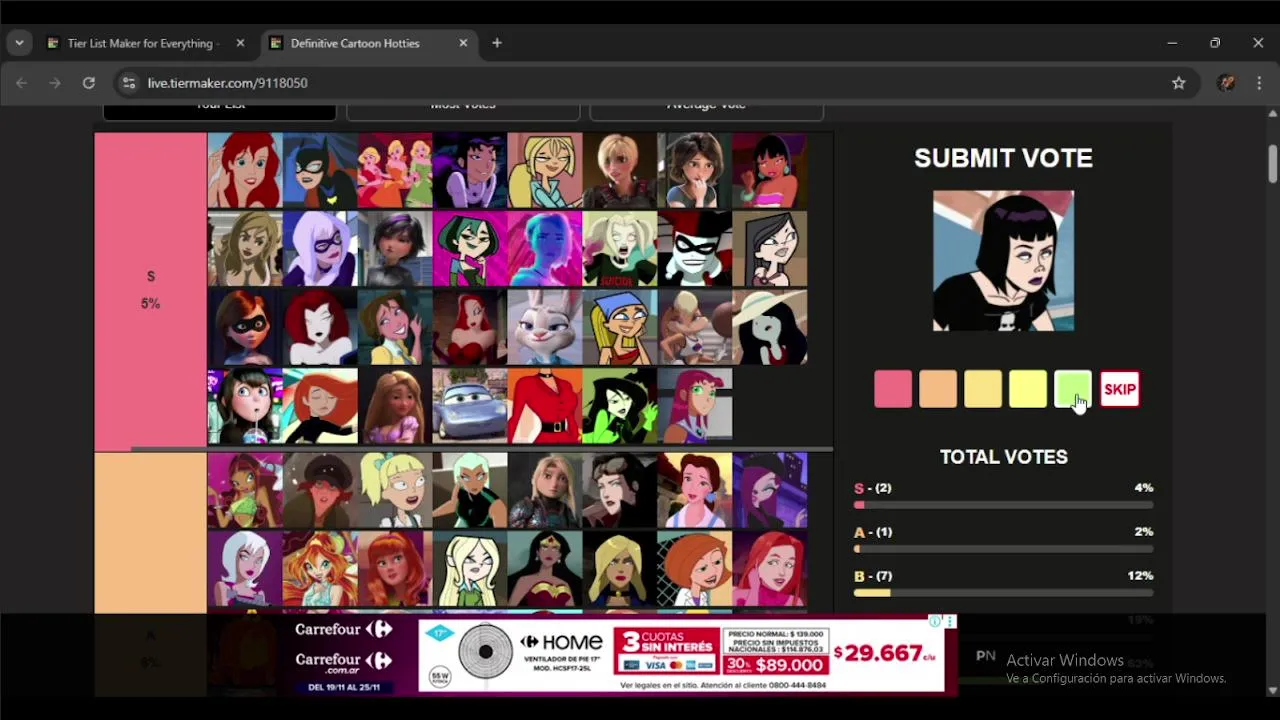Screen dimensions: 1280x720
Task: Select the Belle thumbnail in A tier
Action: tap(695, 490)
